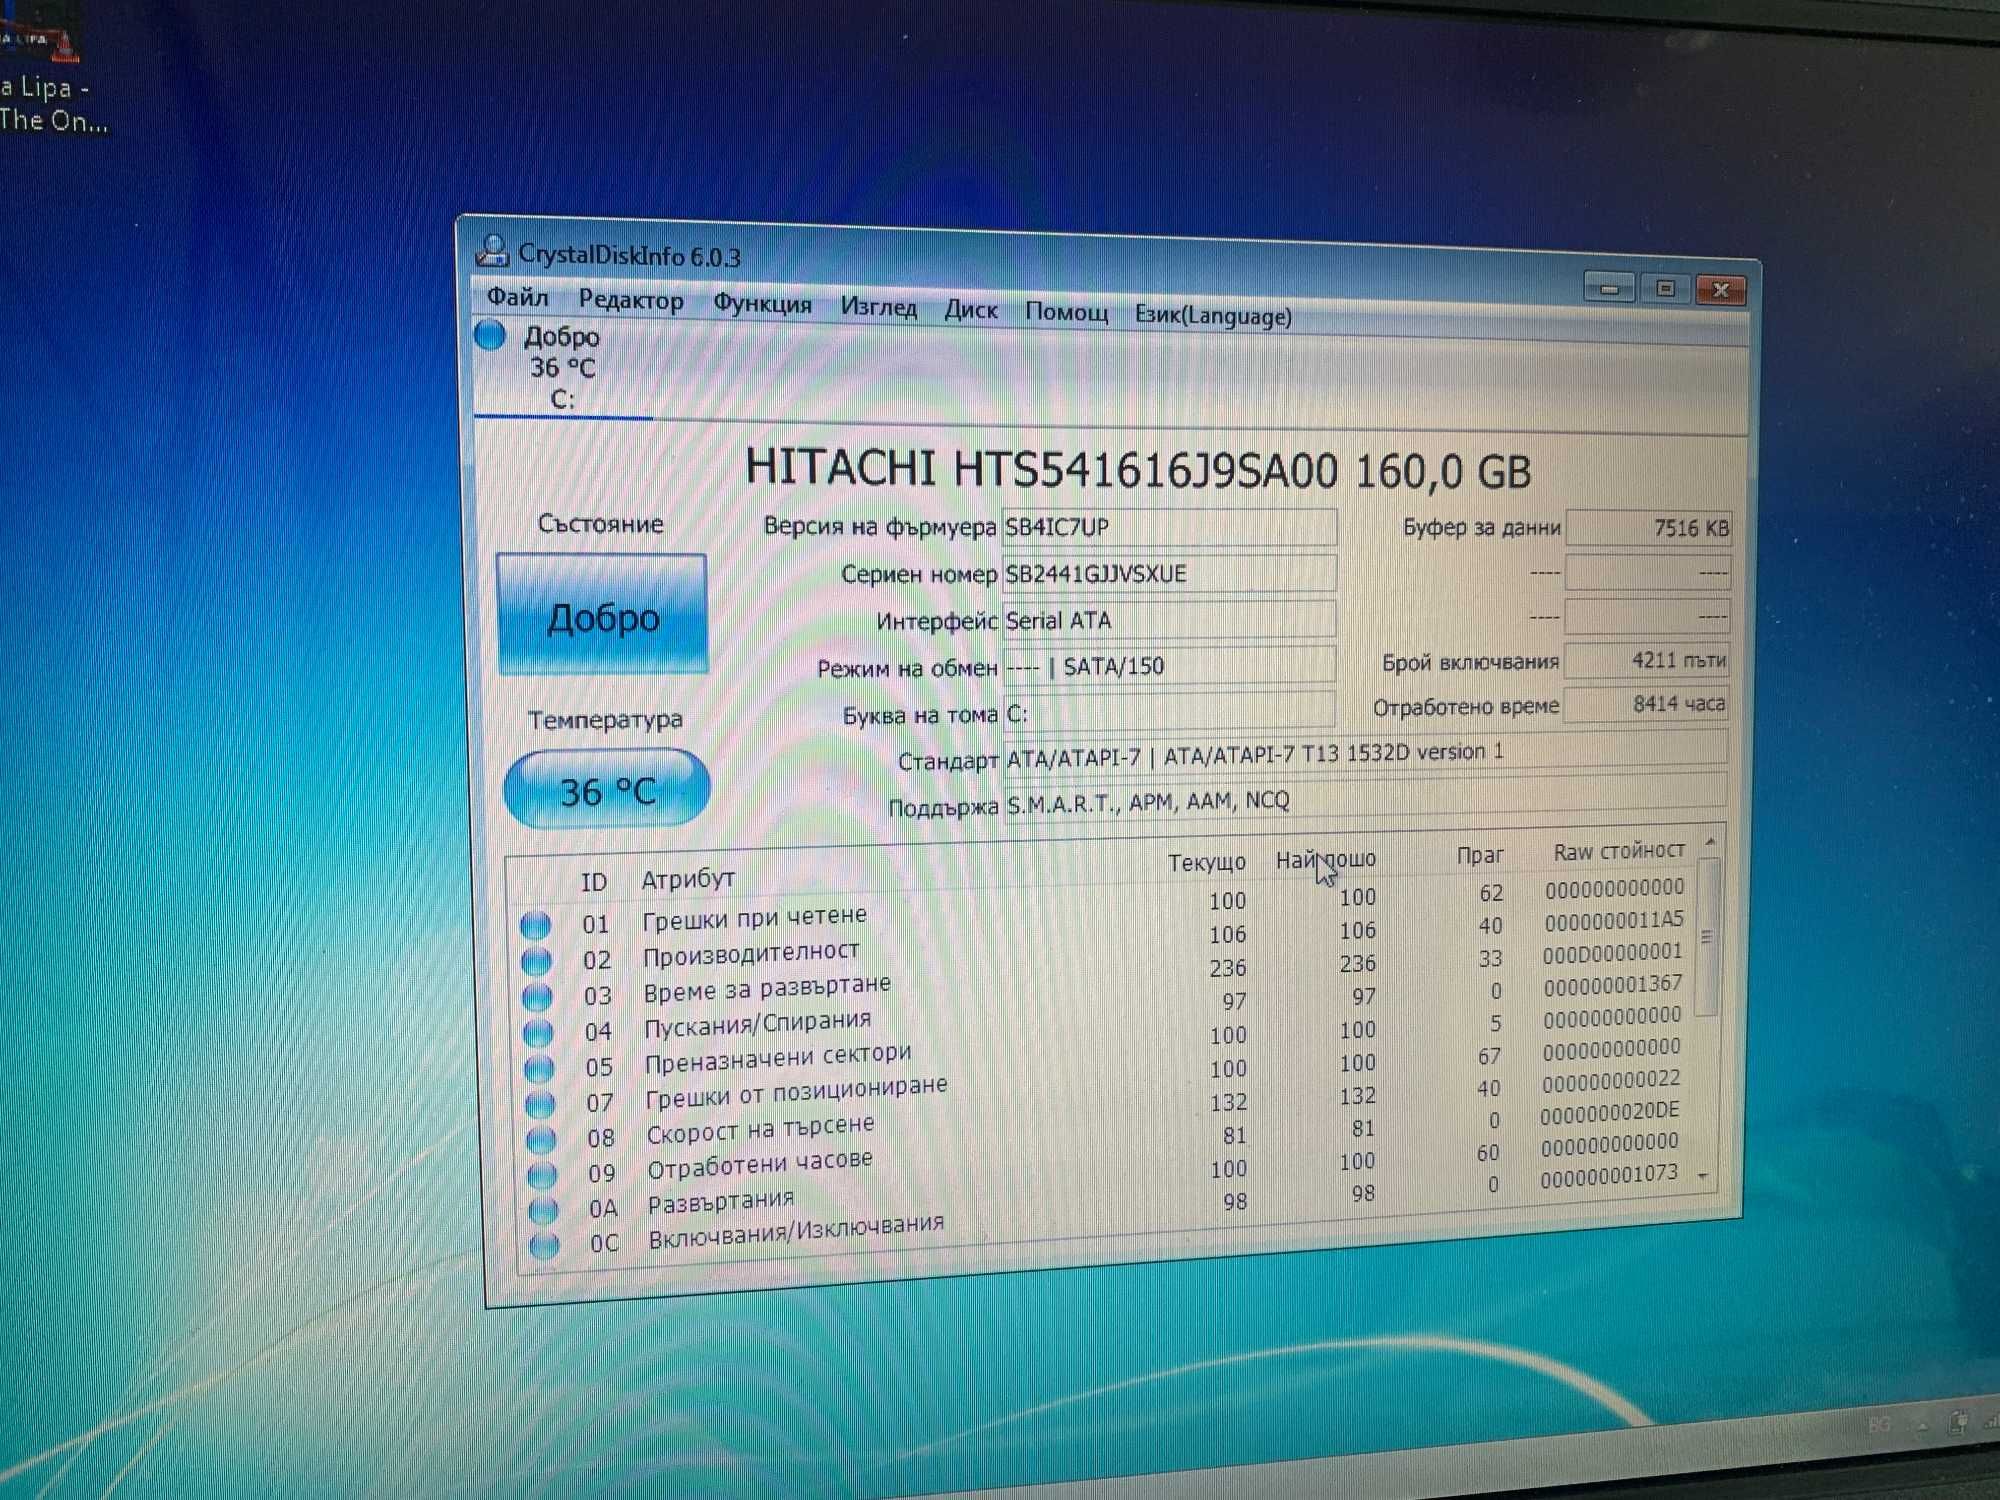This screenshot has width=2000, height=1500.
Task: Click the raw value 000000001367
Action: tap(1613, 985)
